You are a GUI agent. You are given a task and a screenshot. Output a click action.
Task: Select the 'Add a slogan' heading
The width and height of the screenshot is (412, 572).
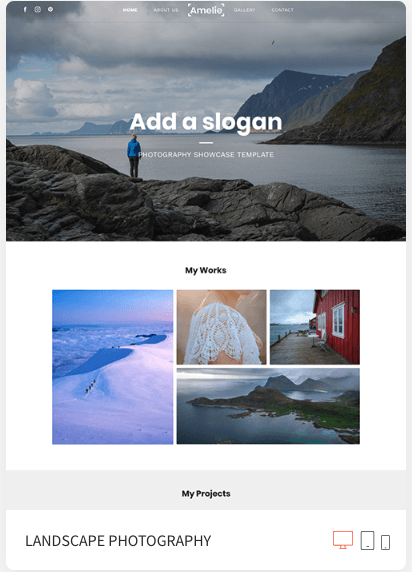click(206, 122)
